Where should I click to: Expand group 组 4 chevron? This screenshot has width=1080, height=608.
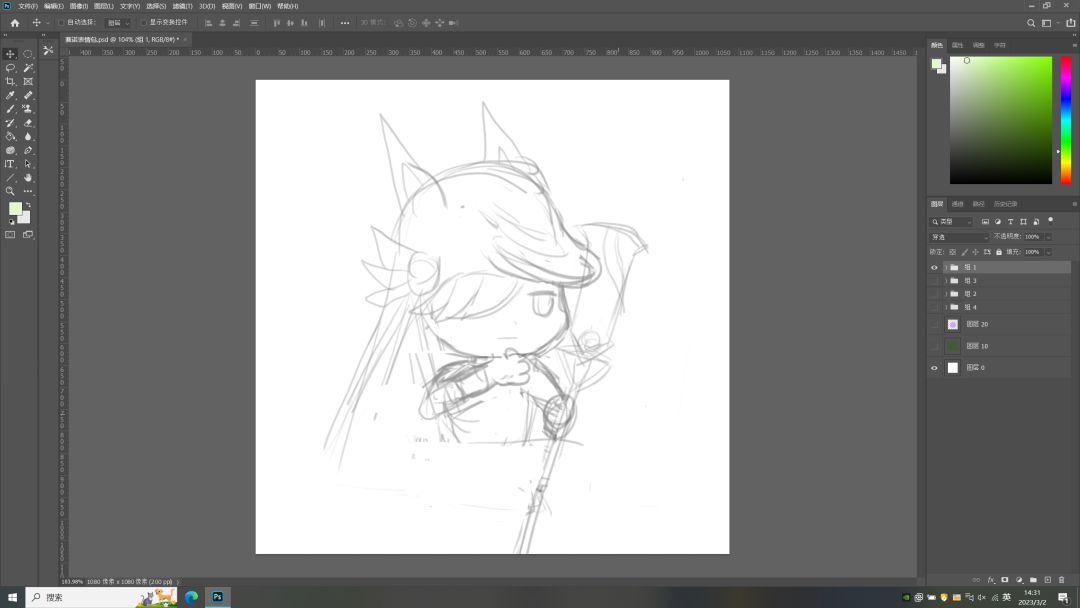(x=946, y=307)
